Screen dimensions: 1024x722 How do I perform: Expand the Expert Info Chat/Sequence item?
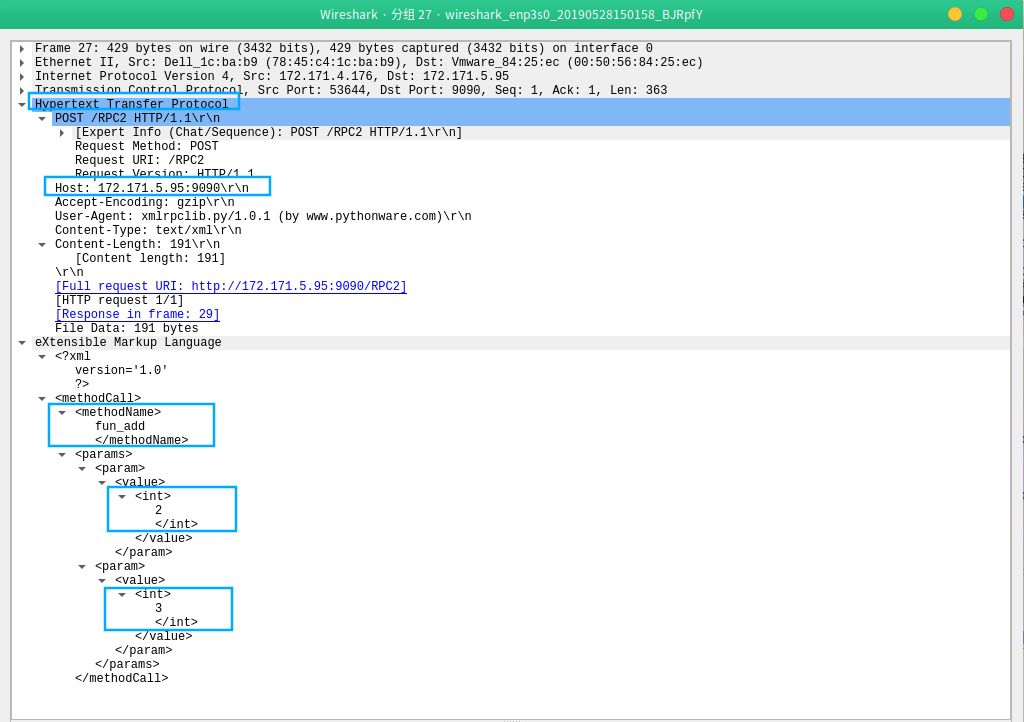point(62,132)
